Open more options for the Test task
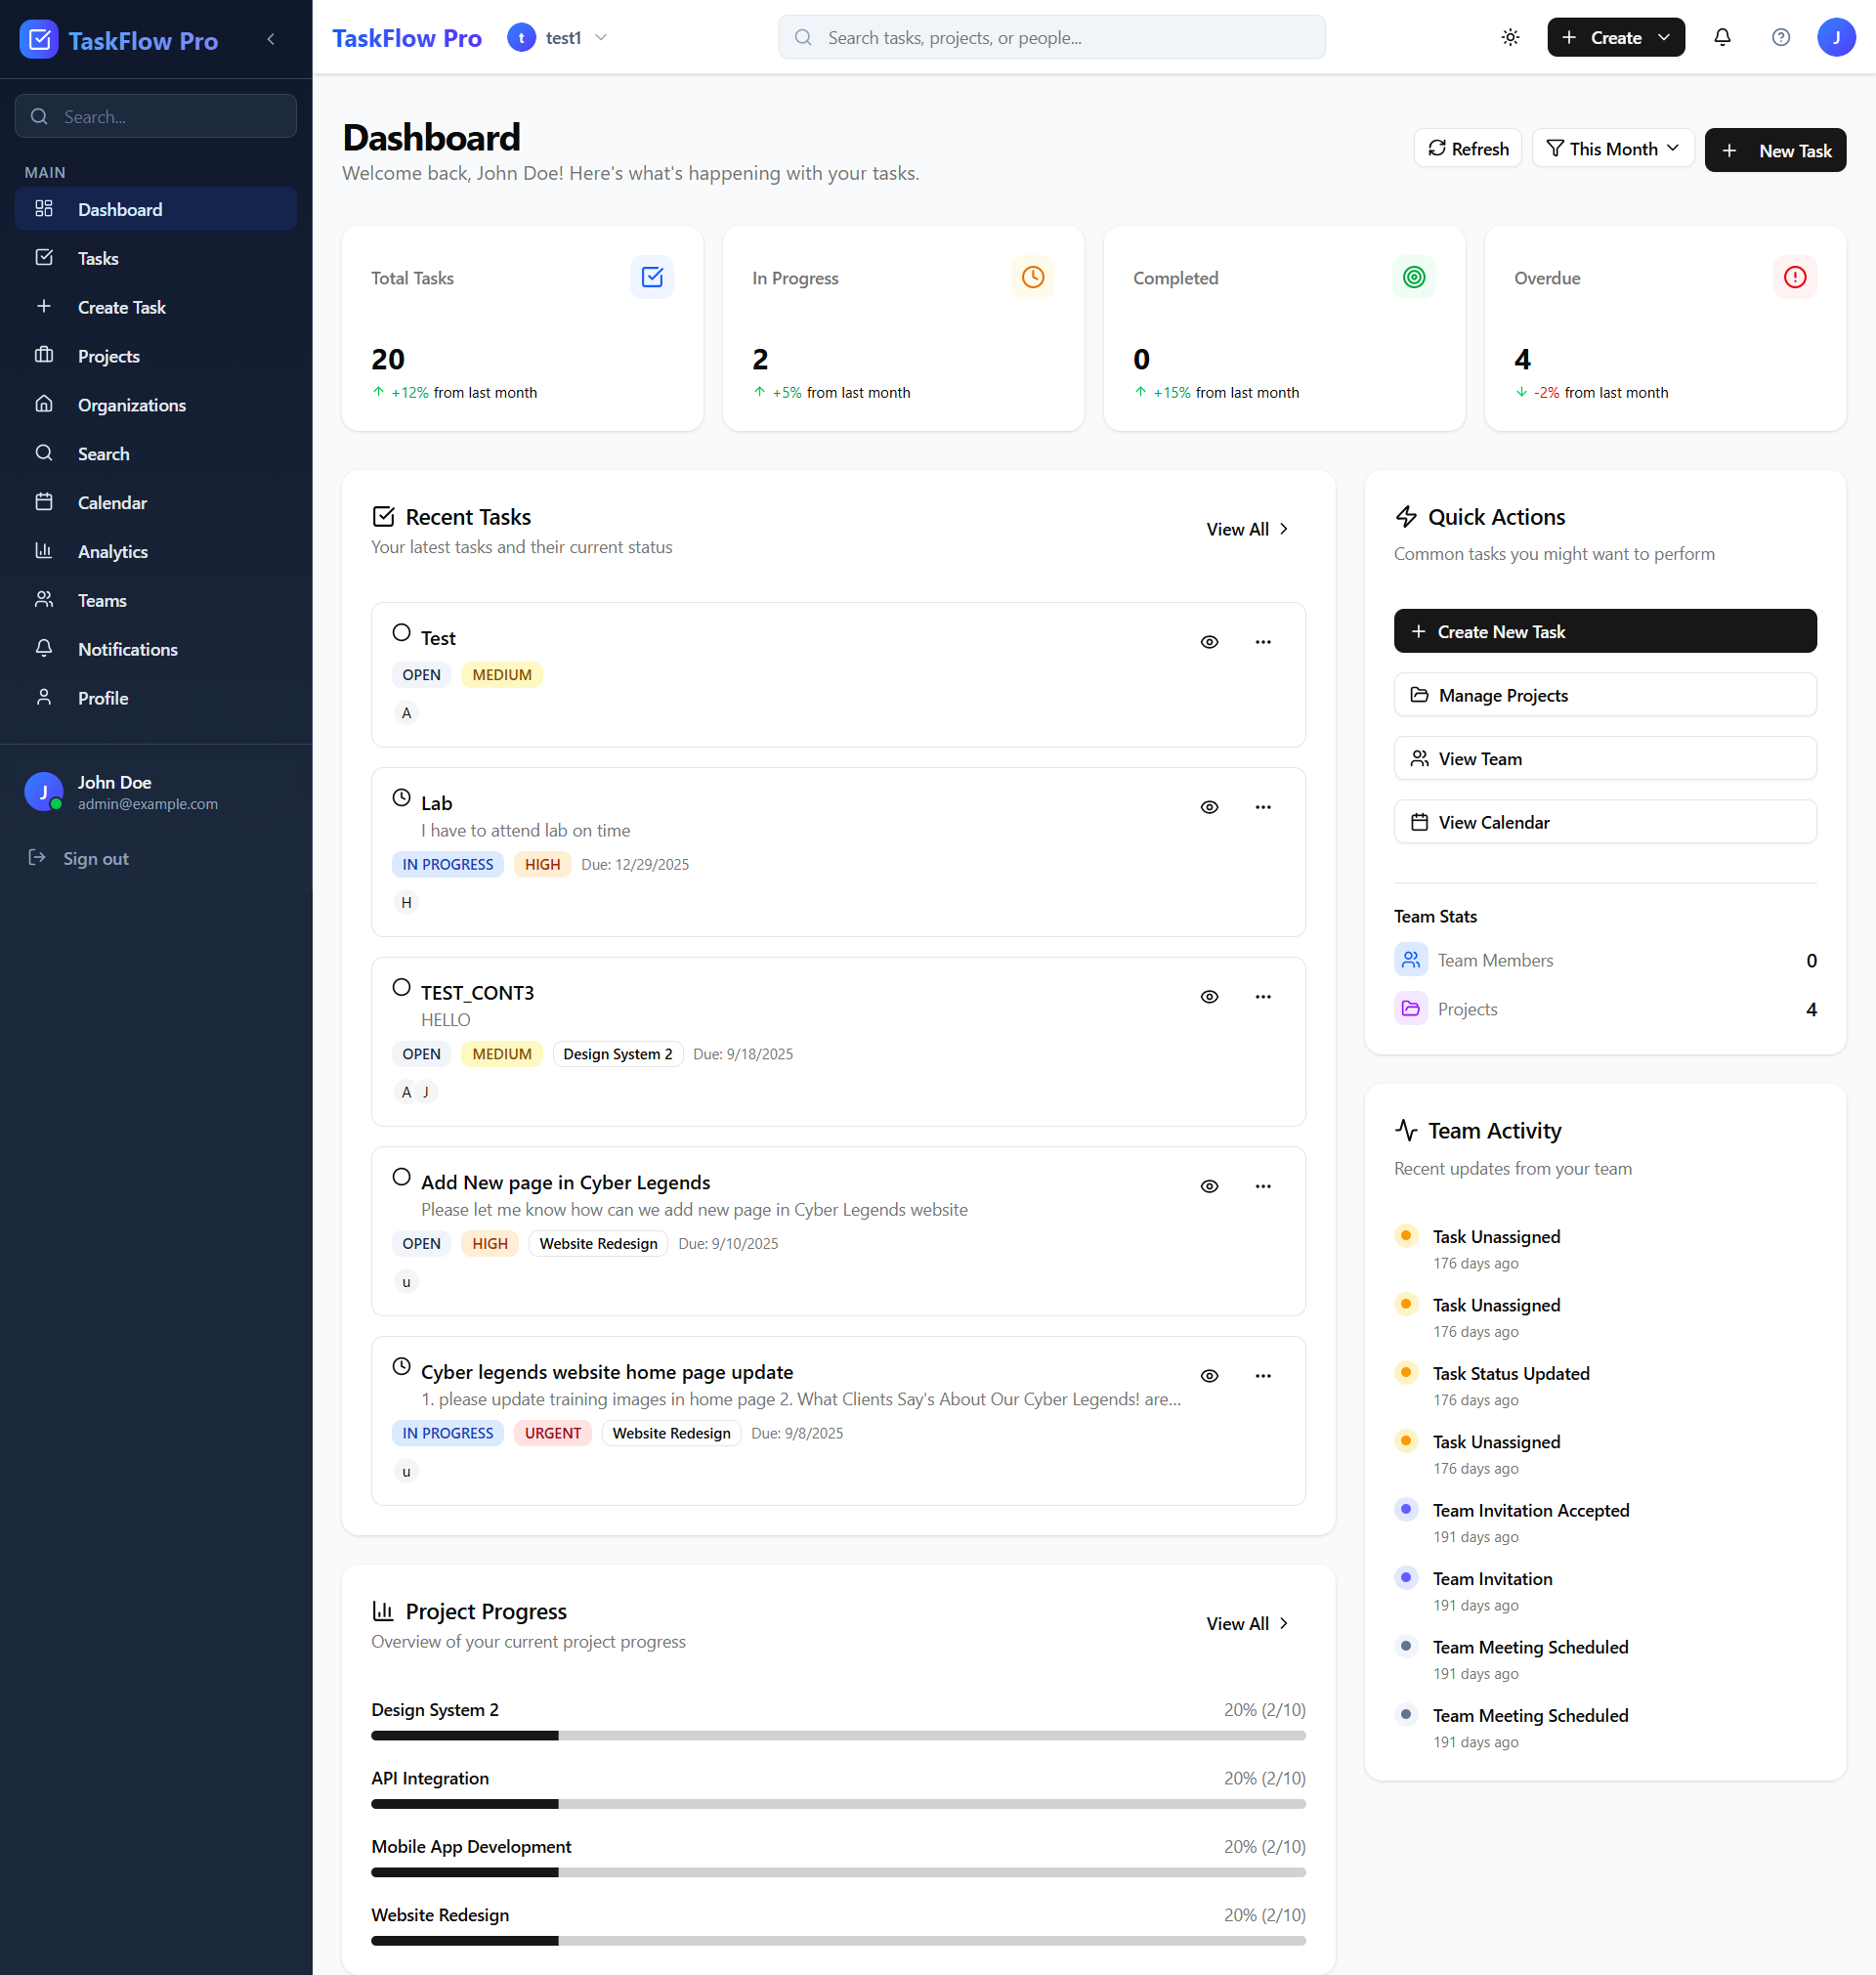The width and height of the screenshot is (1876, 1975). click(x=1263, y=642)
